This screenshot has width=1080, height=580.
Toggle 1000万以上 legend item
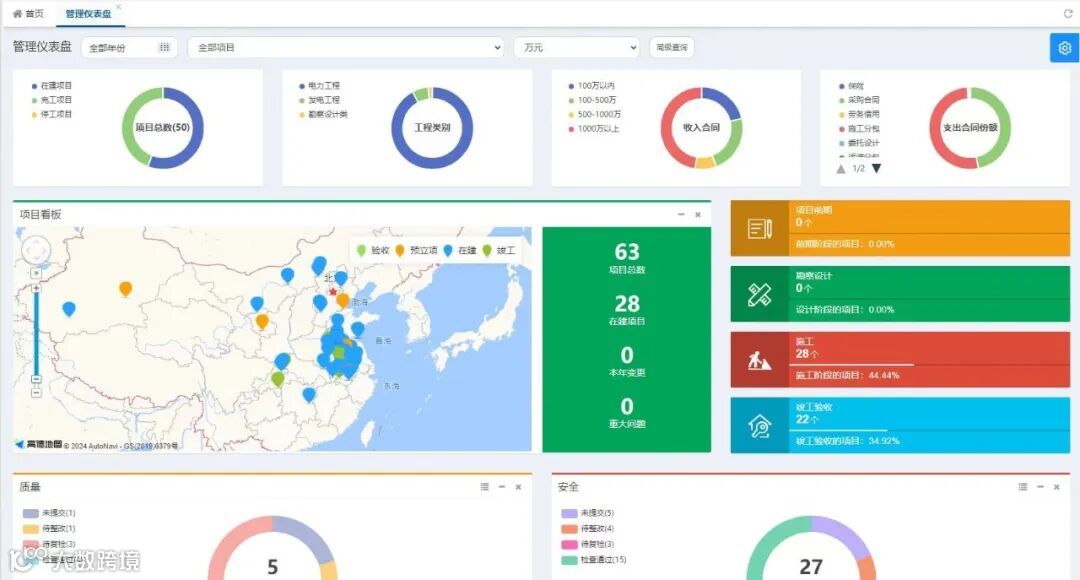tap(594, 129)
